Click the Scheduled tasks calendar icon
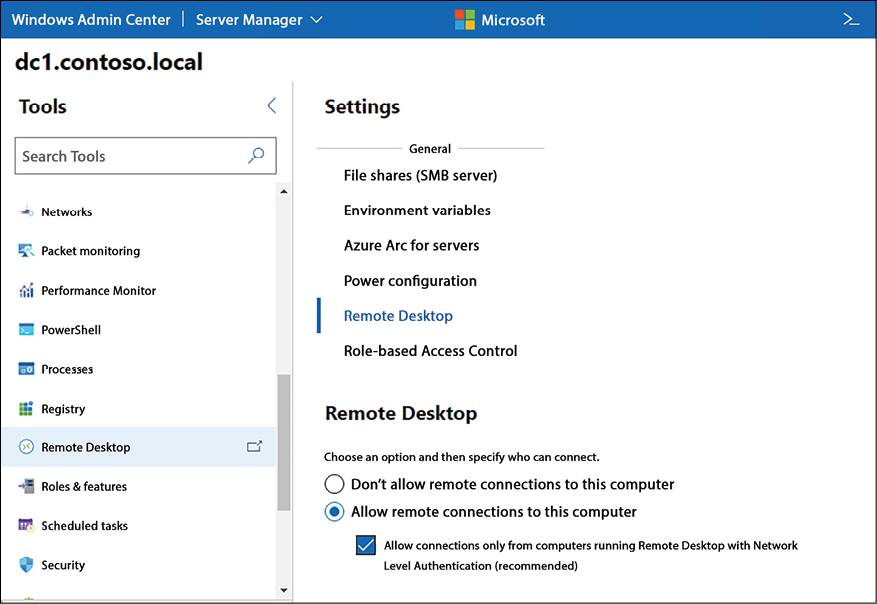This screenshot has width=877, height=604. 26,525
